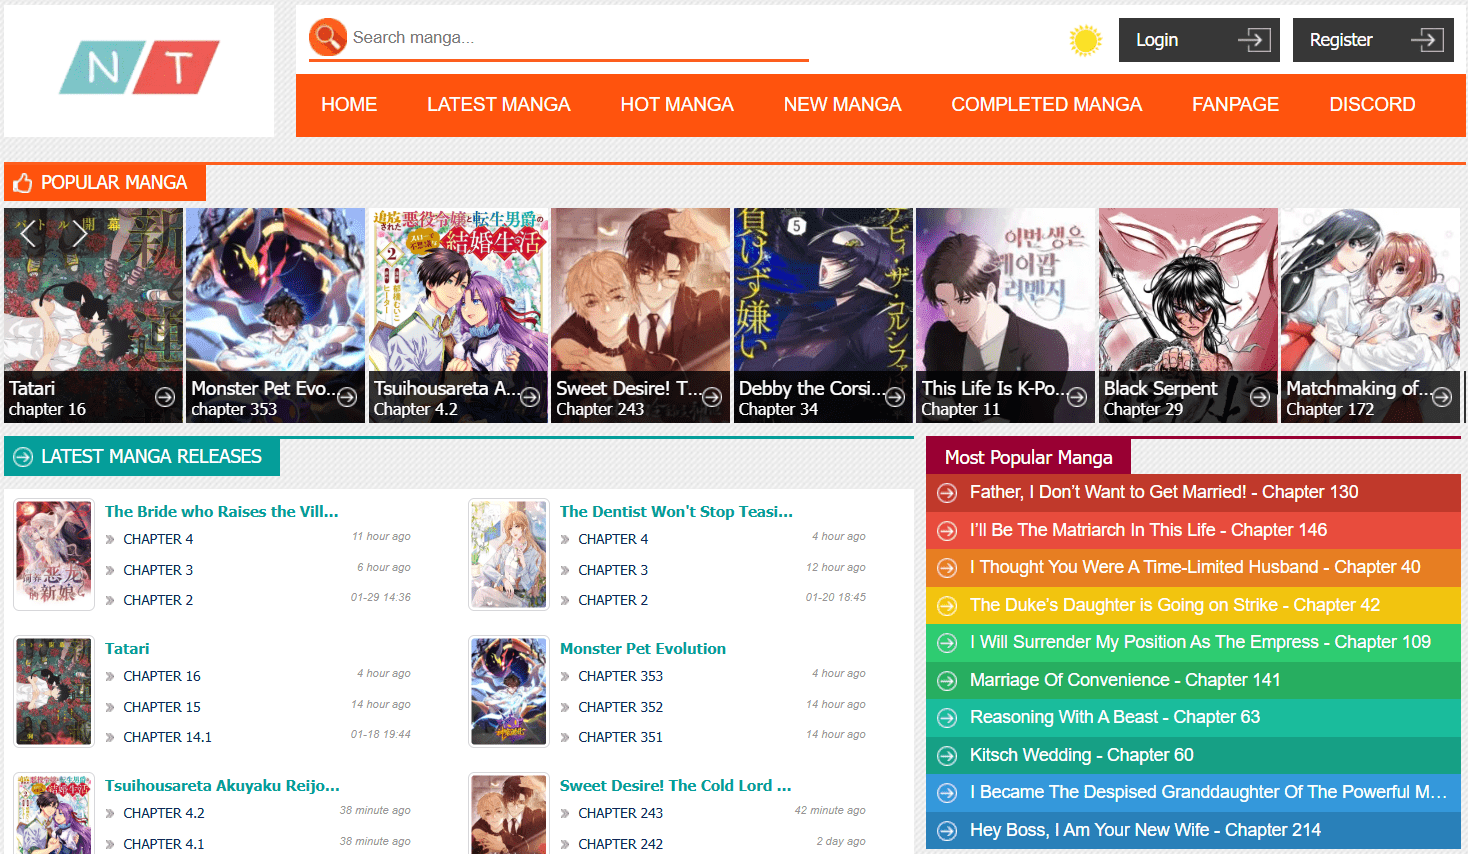
Task: Click arrow icon on This Life Is K-Po card
Action: pyautogui.click(x=1077, y=397)
